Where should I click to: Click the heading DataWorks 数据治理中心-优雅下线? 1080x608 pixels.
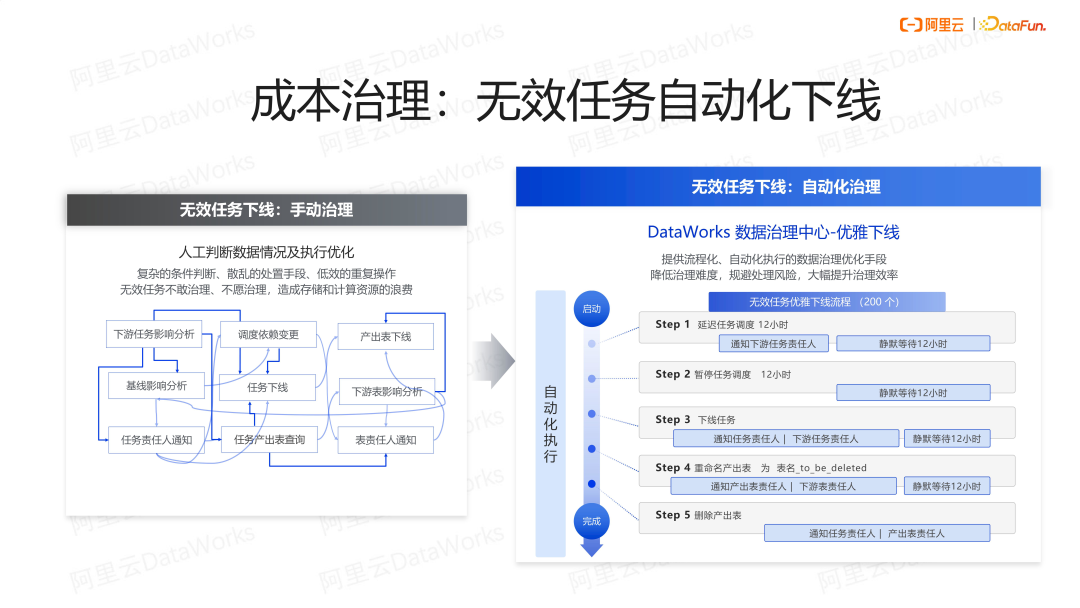coord(773,232)
